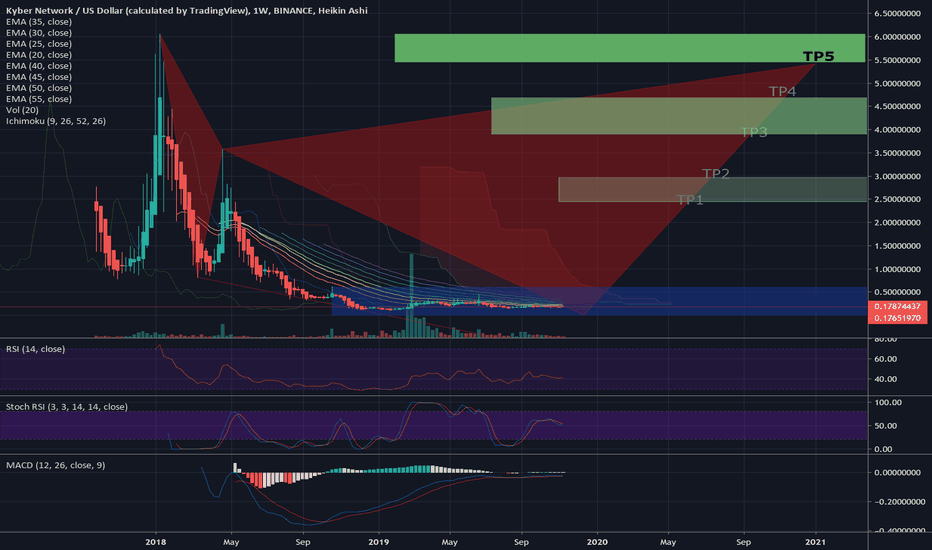The width and height of the screenshot is (932, 550).
Task: Select the 'EMA (55, close)' indicator label
Action: [39, 99]
